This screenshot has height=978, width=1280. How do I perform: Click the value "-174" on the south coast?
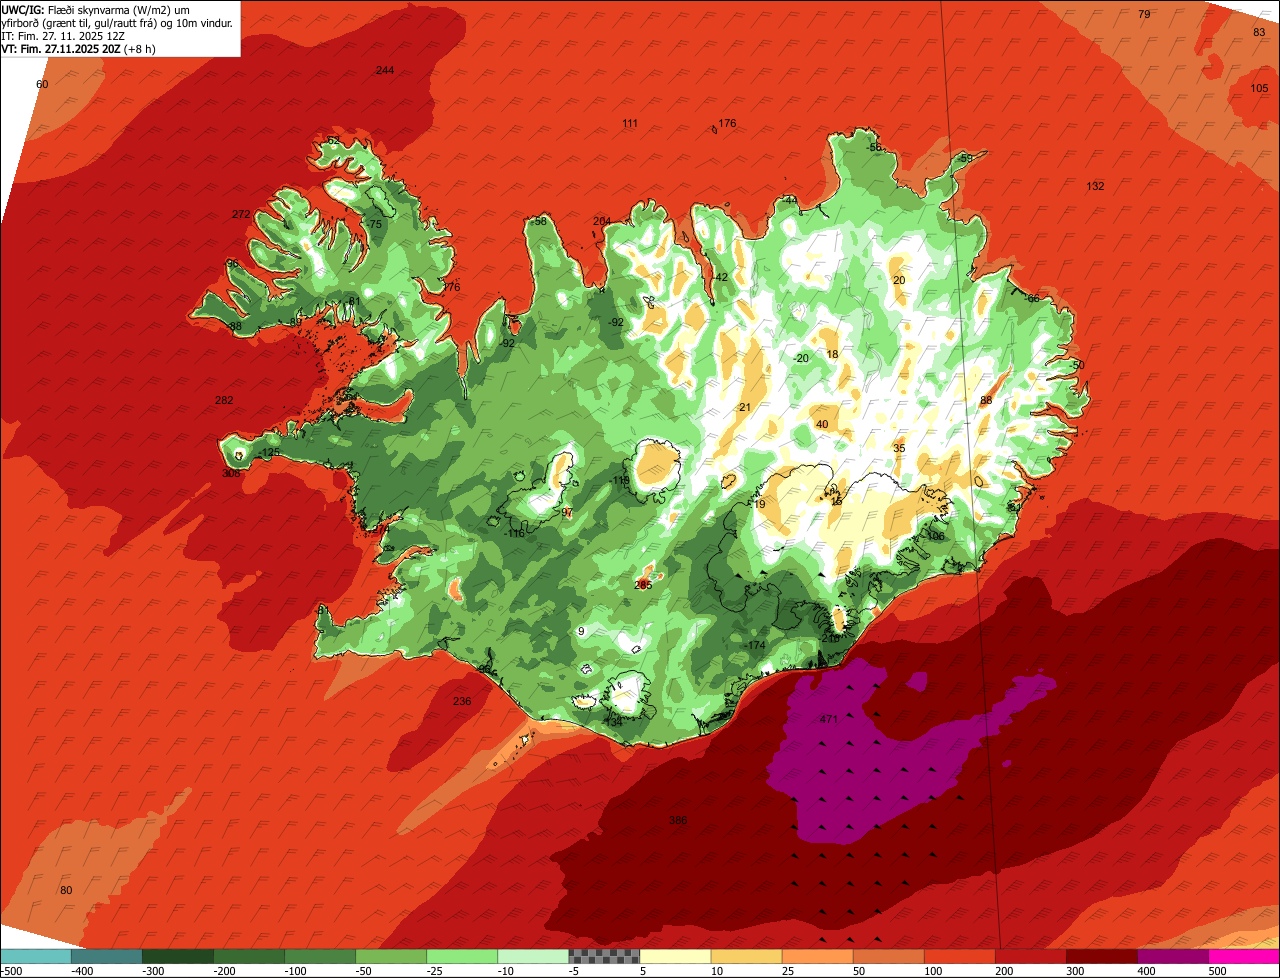755,646
